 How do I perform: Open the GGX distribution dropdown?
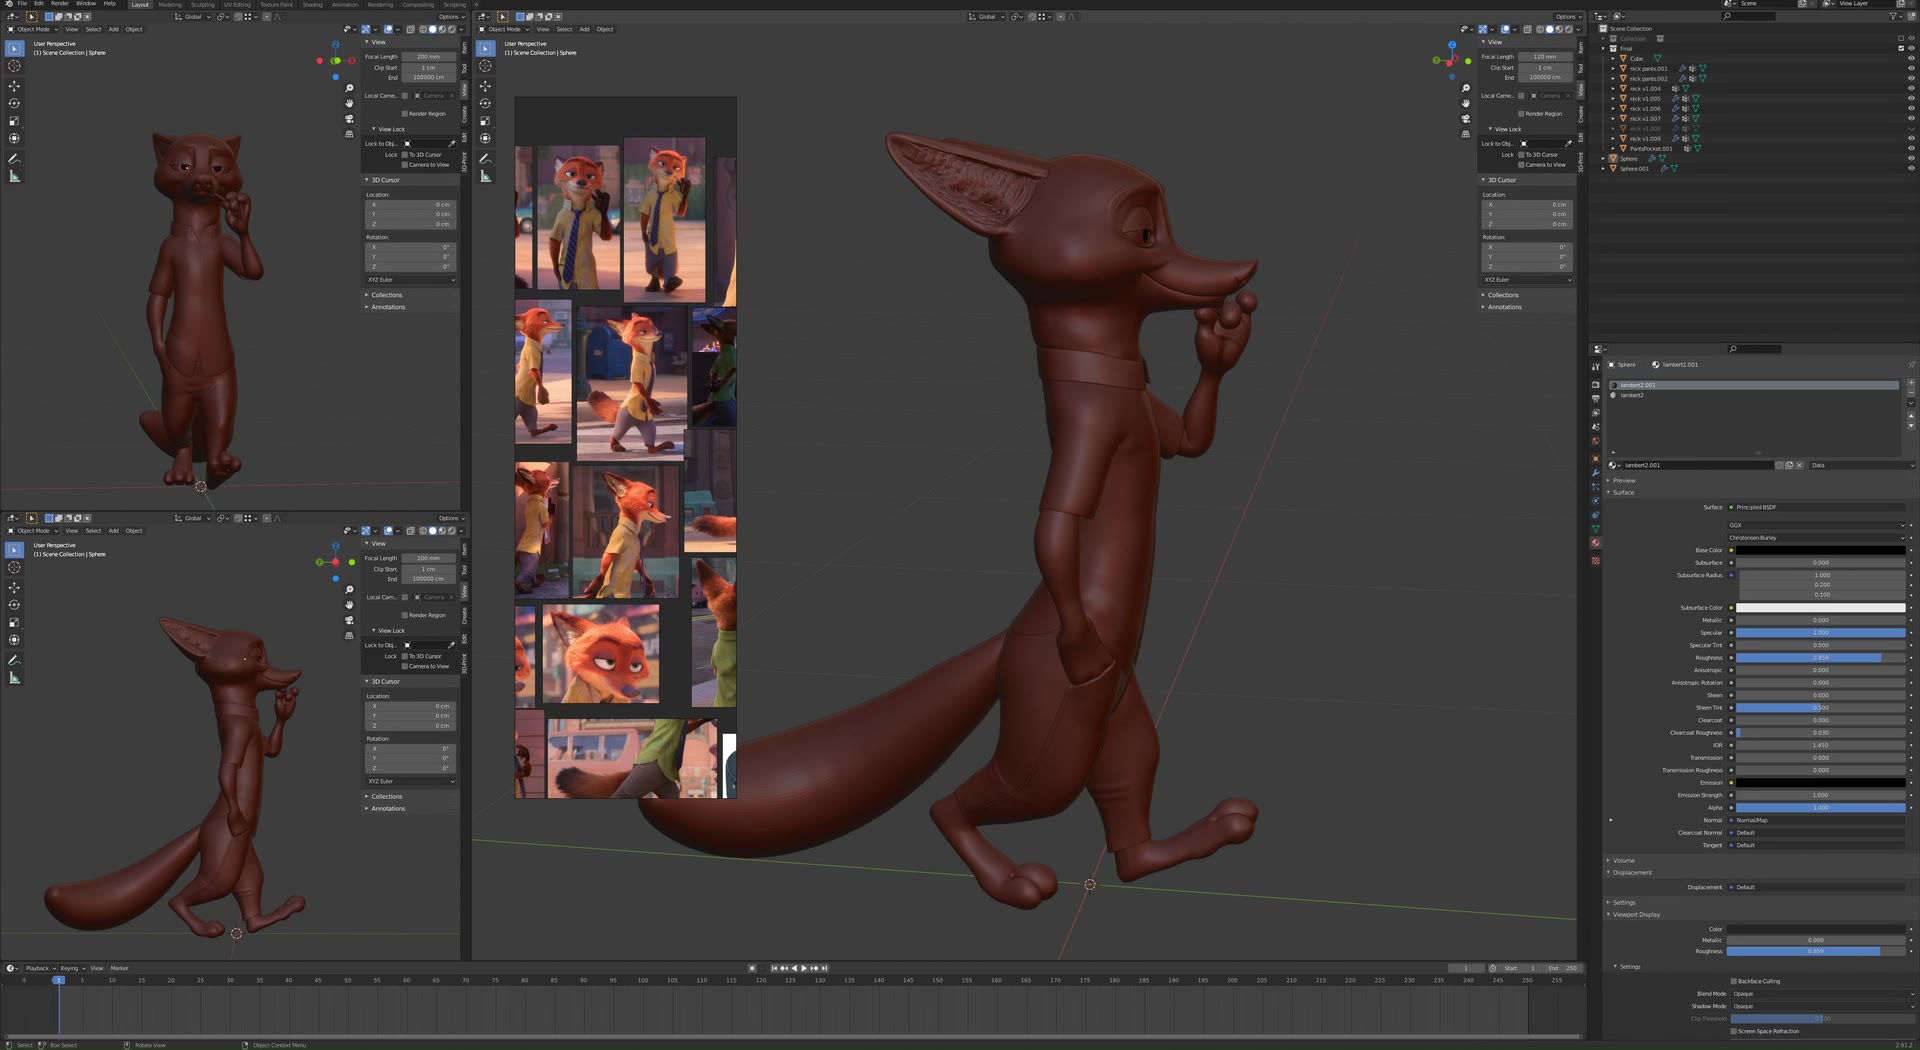click(1815, 525)
